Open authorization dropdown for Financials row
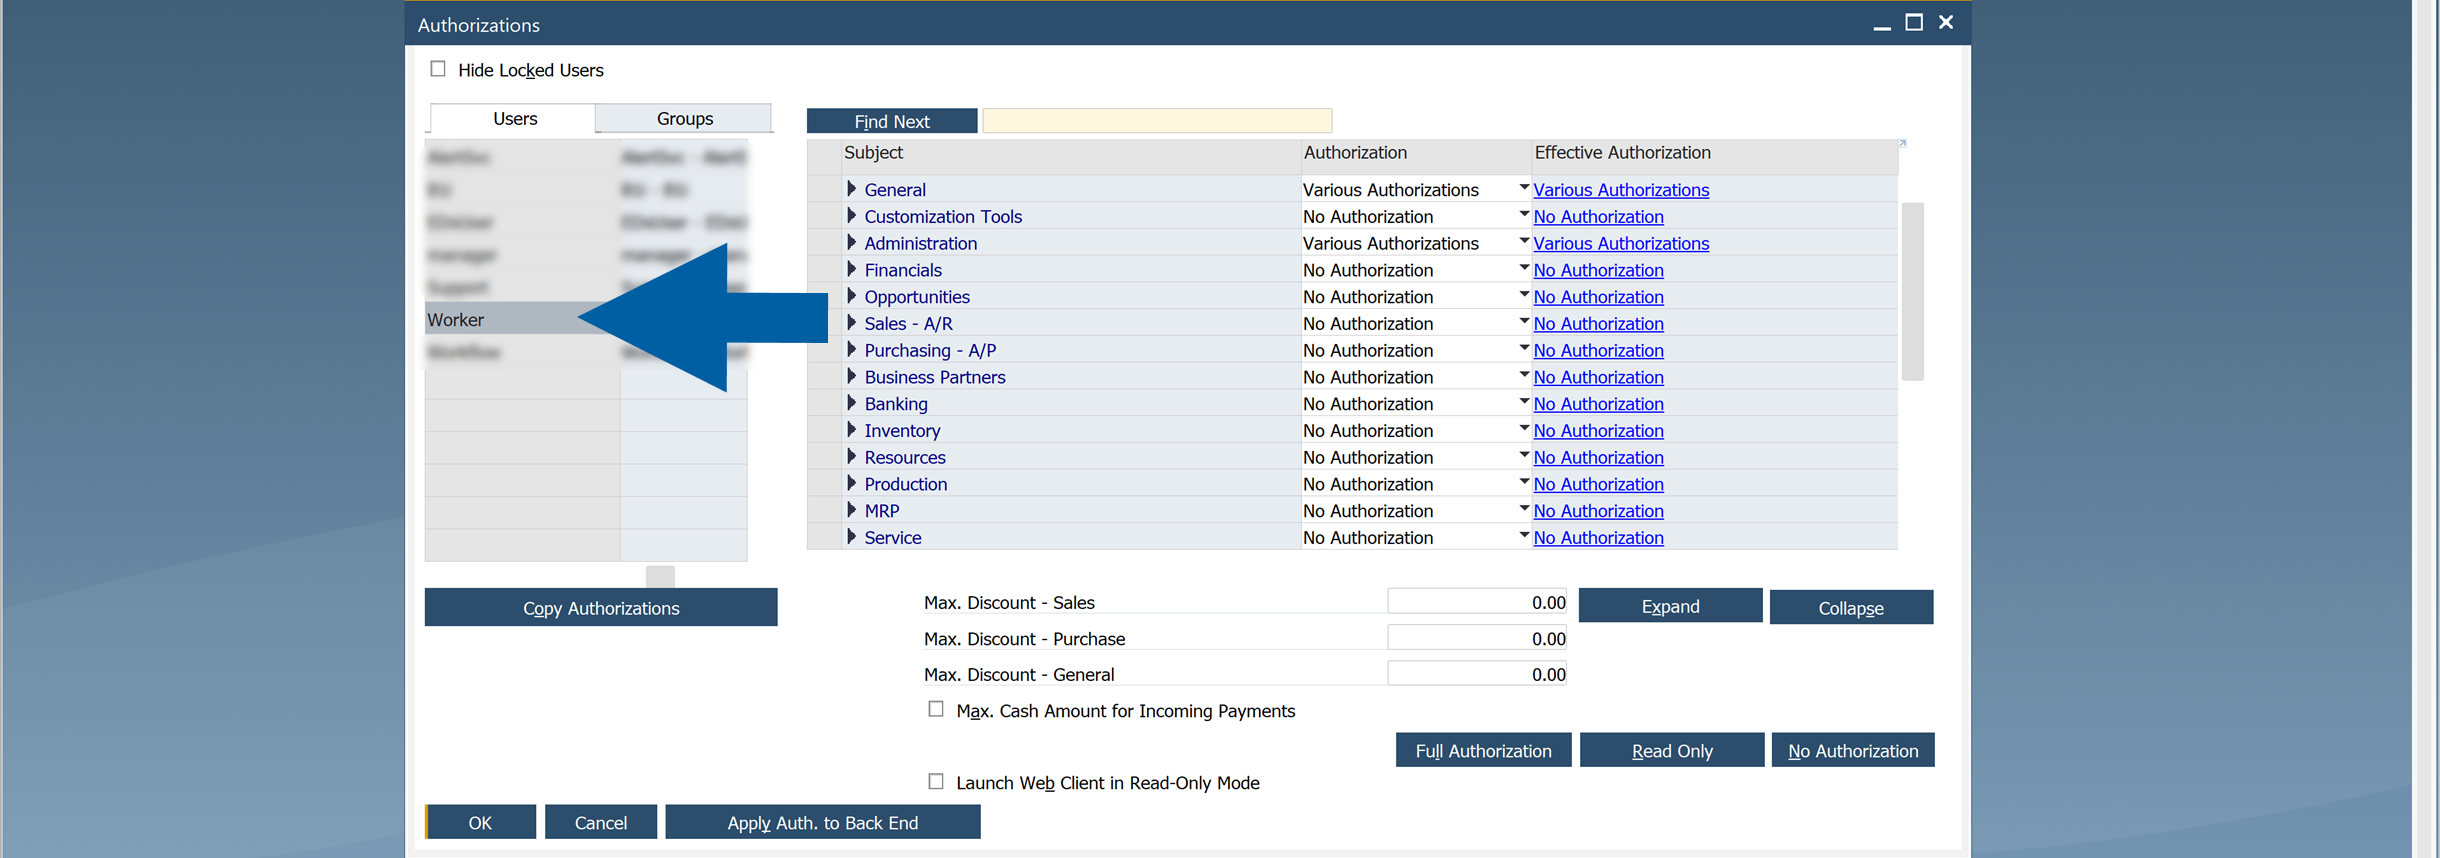The image size is (2440, 858). (x=1524, y=268)
